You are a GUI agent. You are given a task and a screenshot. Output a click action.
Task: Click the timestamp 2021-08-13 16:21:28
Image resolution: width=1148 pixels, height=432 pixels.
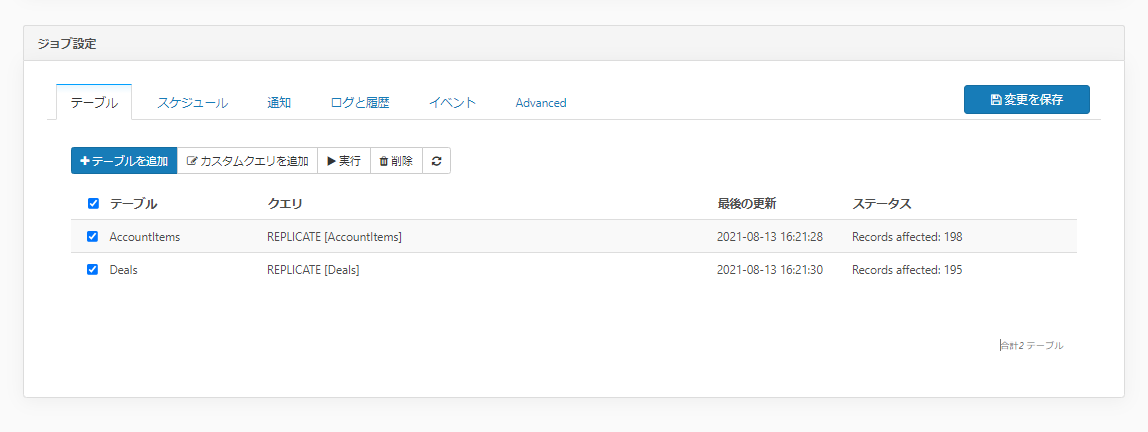770,237
